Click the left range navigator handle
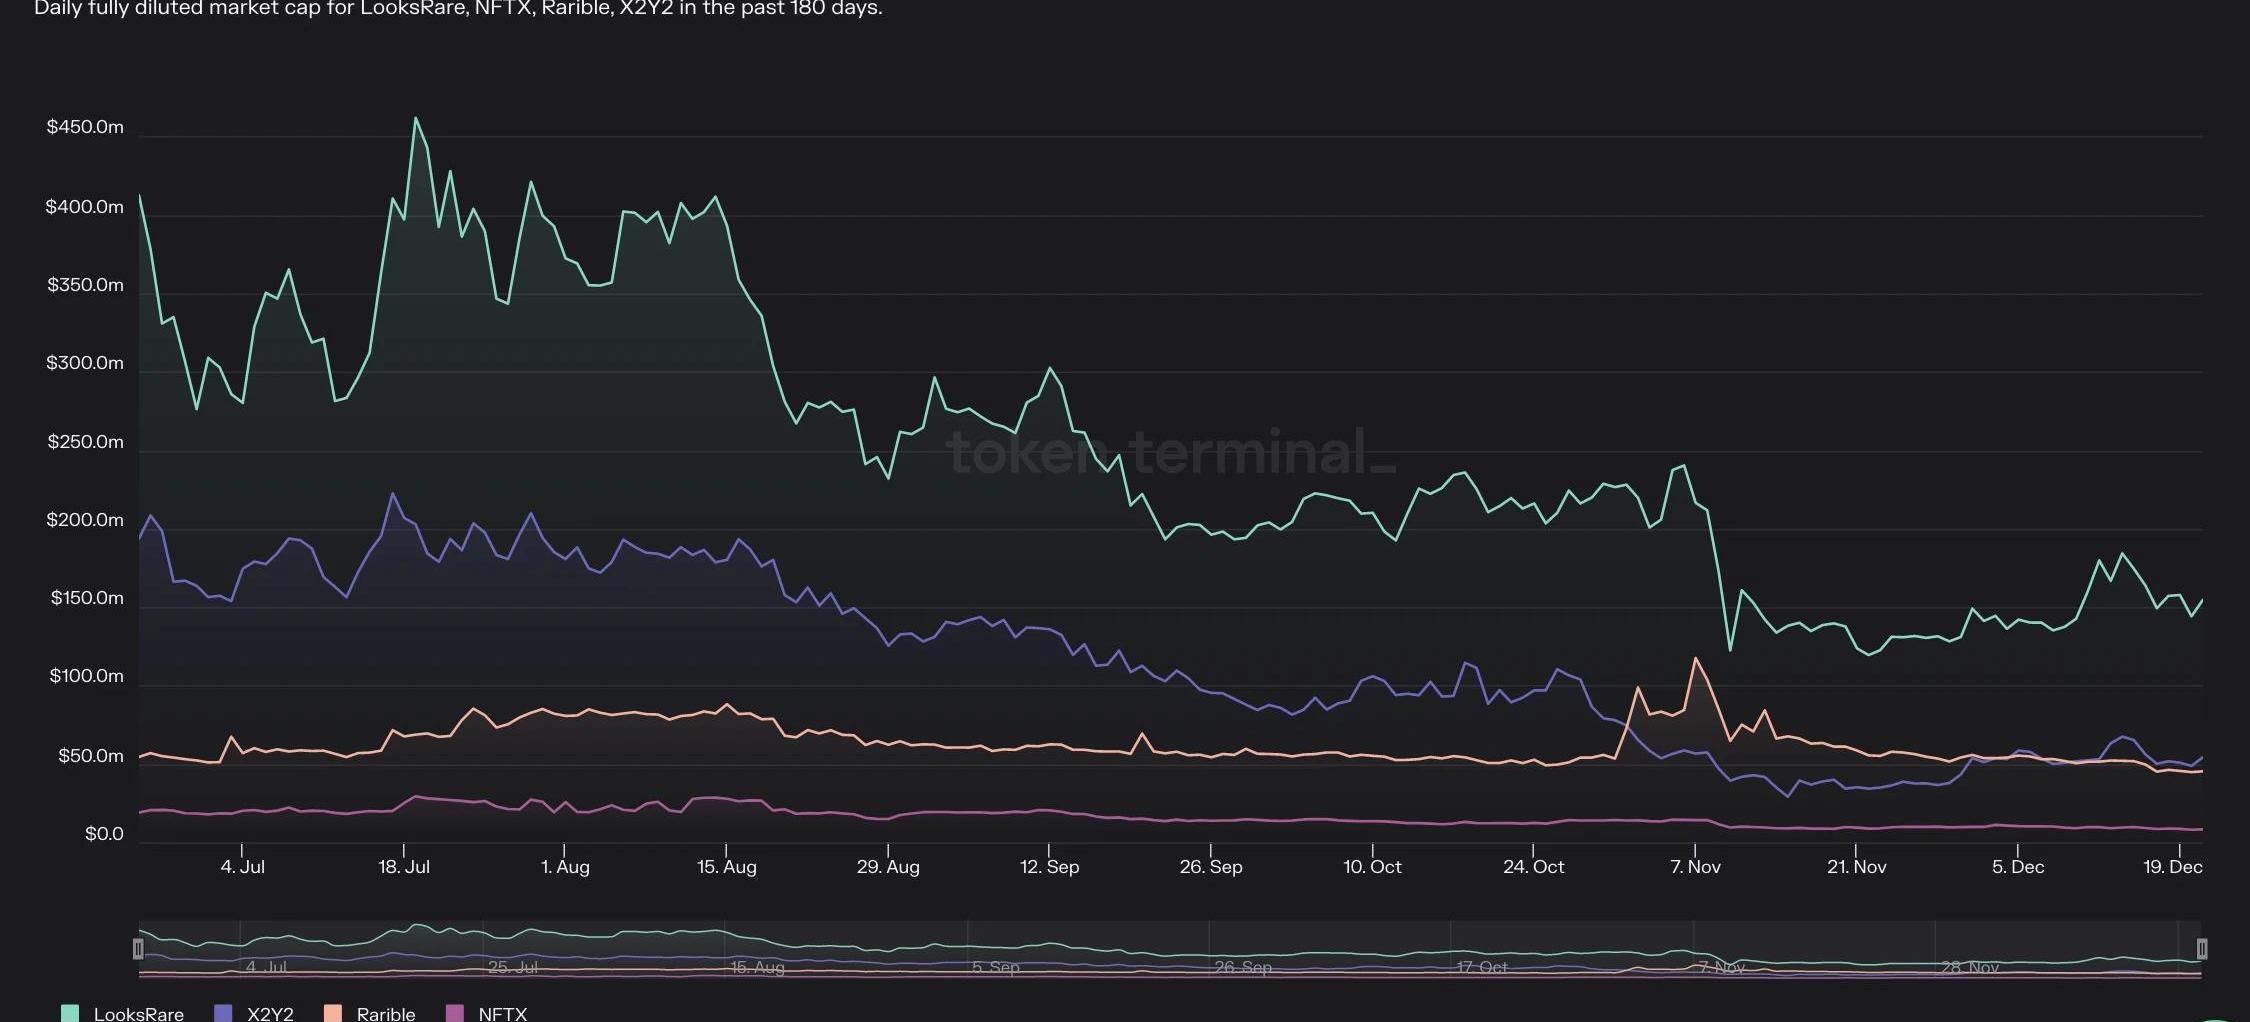 pyautogui.click(x=138, y=948)
